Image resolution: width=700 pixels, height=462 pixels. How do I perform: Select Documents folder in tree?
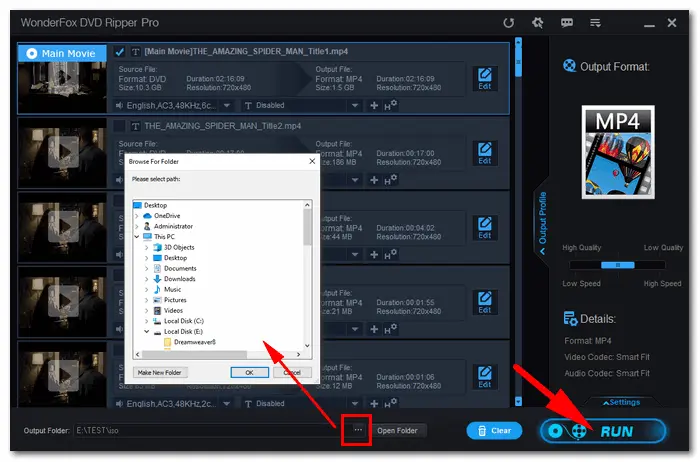click(x=180, y=269)
